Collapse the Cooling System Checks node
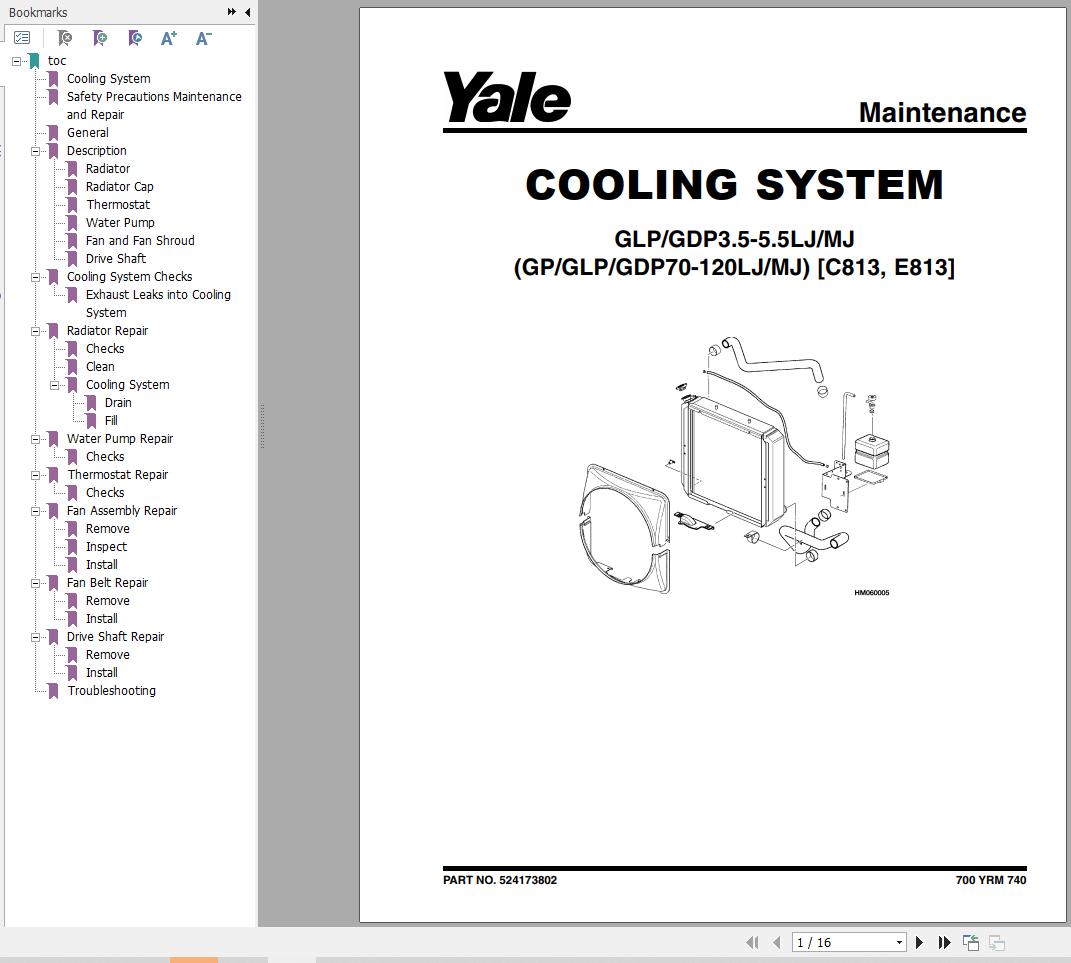The width and height of the screenshot is (1071, 963). click(x=35, y=277)
